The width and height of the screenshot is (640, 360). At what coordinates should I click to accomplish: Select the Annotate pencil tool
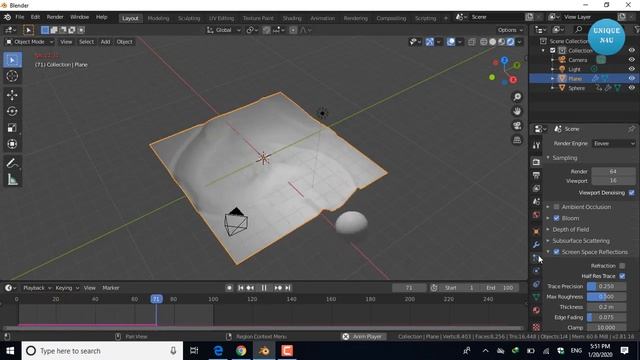click(12, 163)
